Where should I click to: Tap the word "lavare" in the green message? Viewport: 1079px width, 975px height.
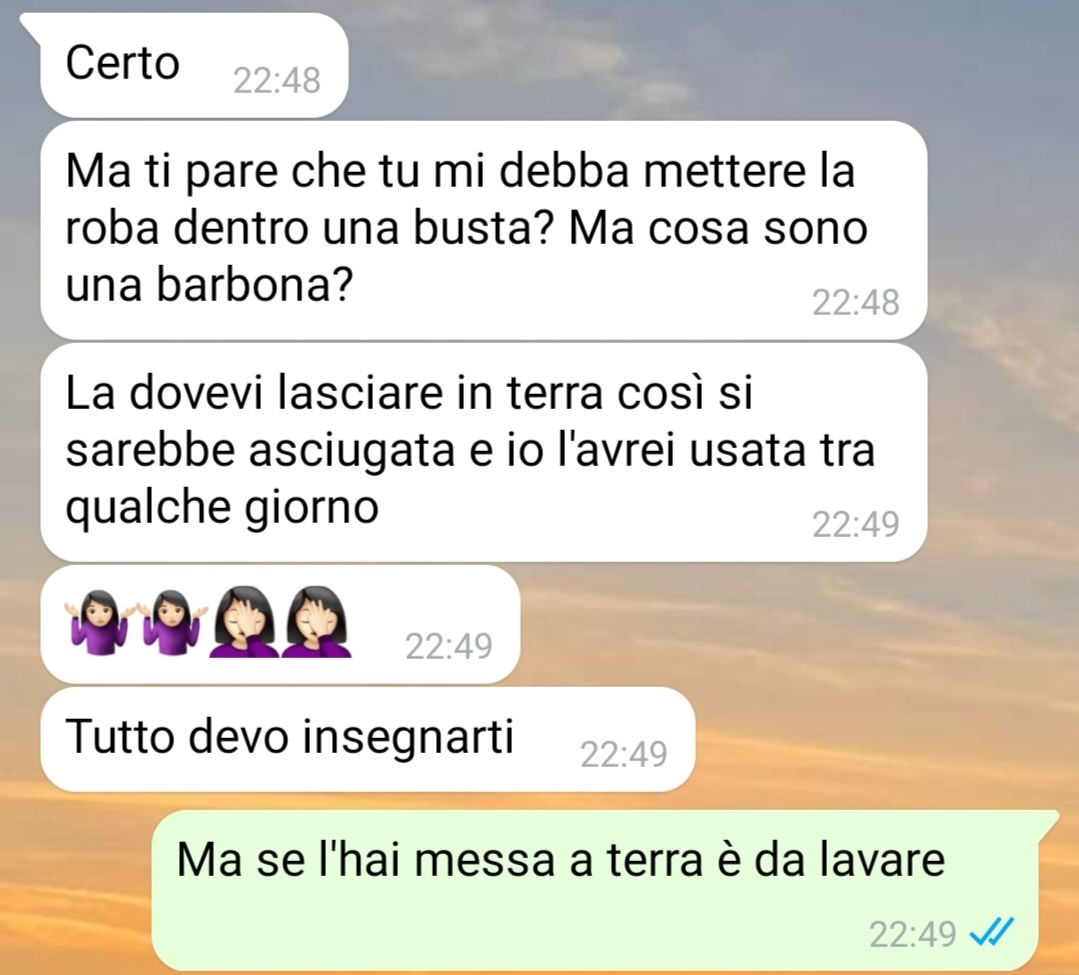click(883, 859)
